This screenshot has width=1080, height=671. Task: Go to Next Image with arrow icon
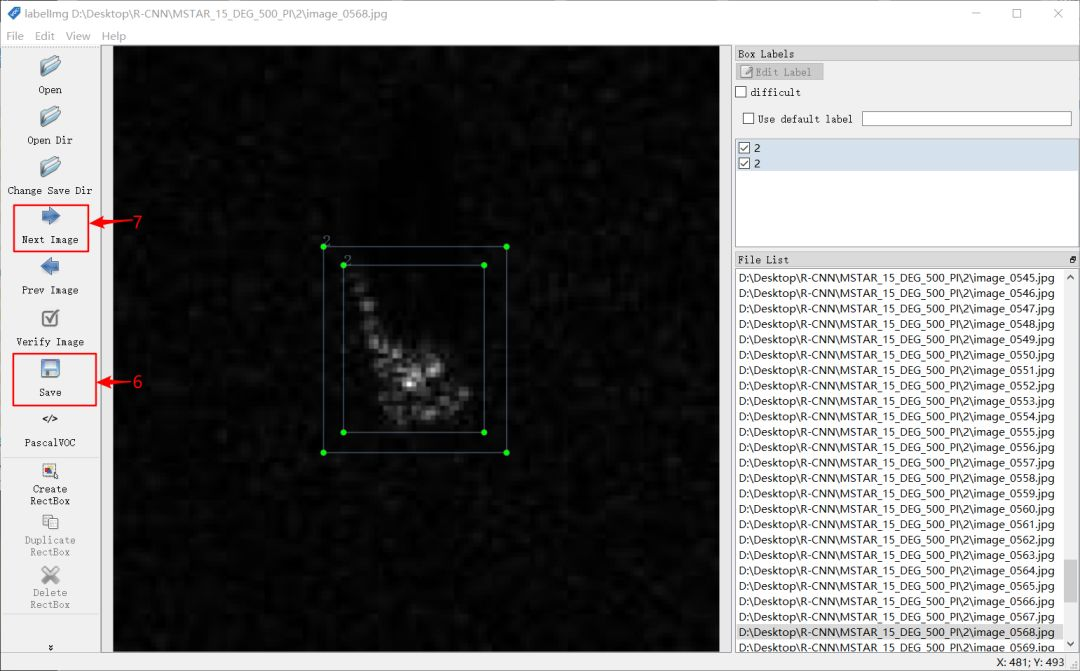(50, 217)
